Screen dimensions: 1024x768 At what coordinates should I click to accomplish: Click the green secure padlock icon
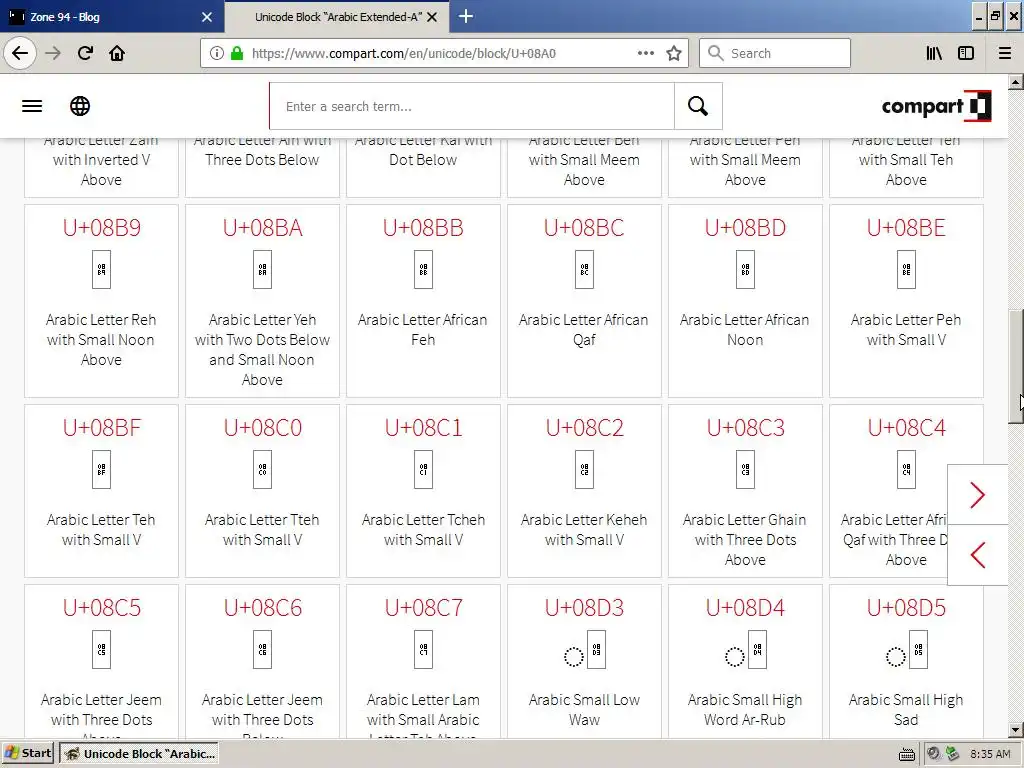click(x=237, y=53)
